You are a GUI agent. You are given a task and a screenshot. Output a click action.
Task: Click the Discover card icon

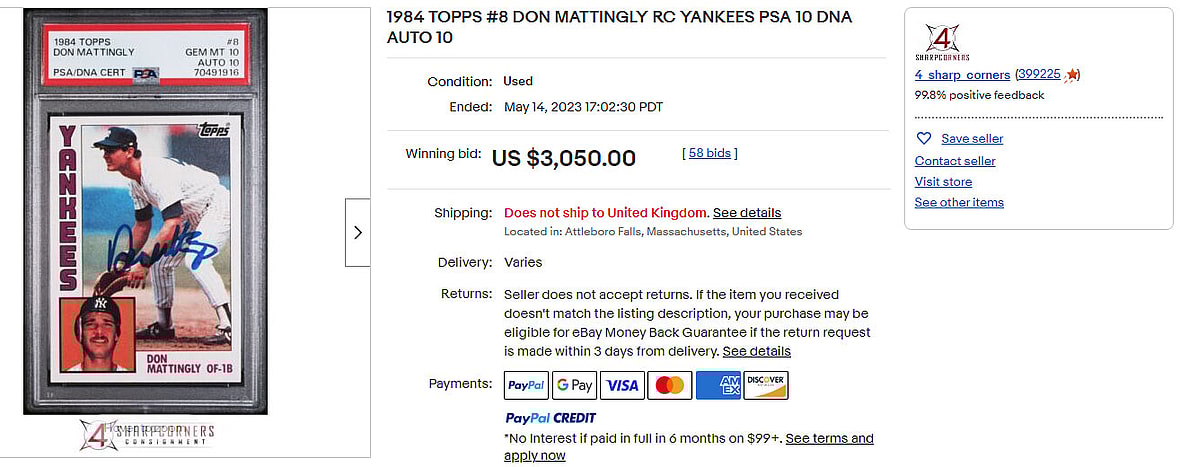click(x=766, y=385)
